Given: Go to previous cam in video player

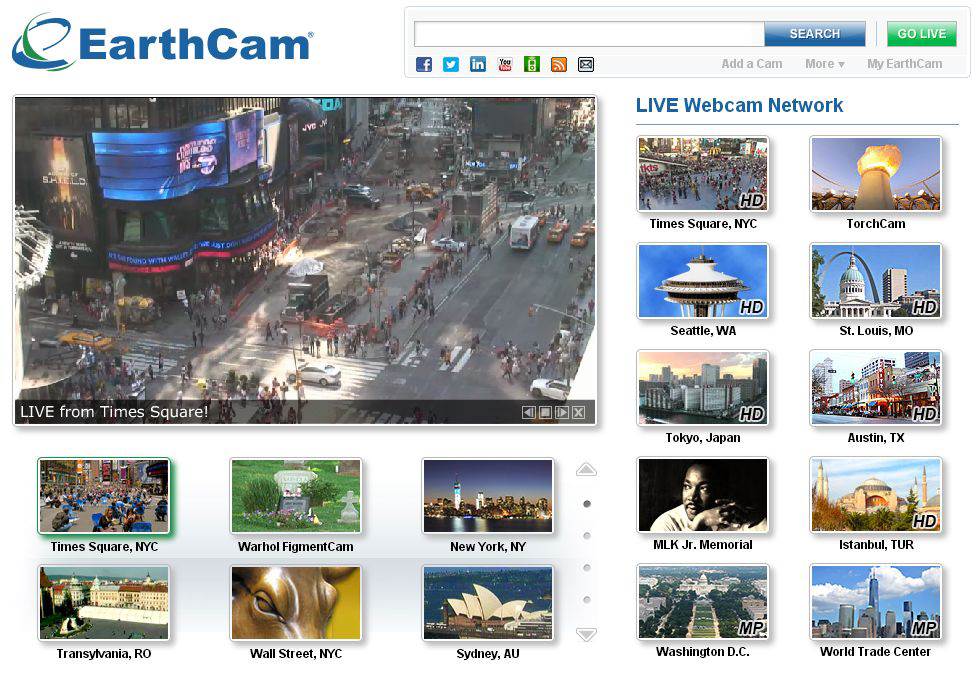Looking at the screenshot, I should [528, 412].
